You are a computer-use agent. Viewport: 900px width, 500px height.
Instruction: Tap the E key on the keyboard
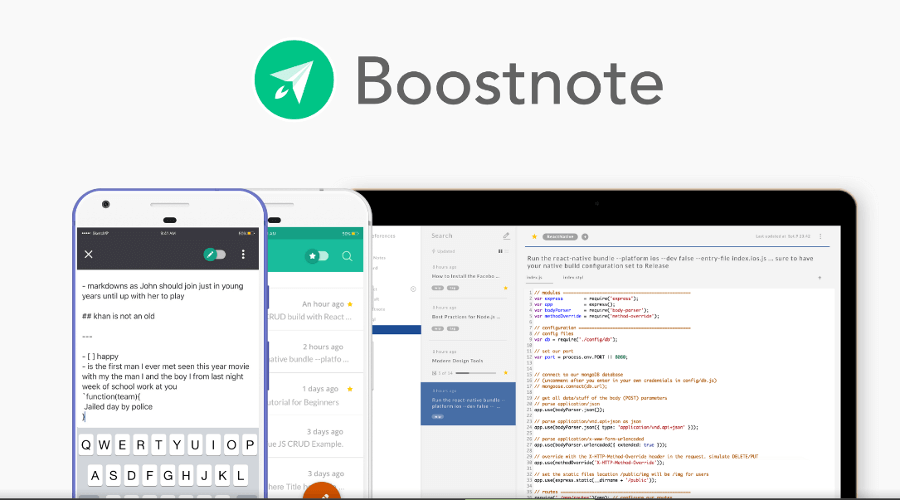tap(122, 445)
